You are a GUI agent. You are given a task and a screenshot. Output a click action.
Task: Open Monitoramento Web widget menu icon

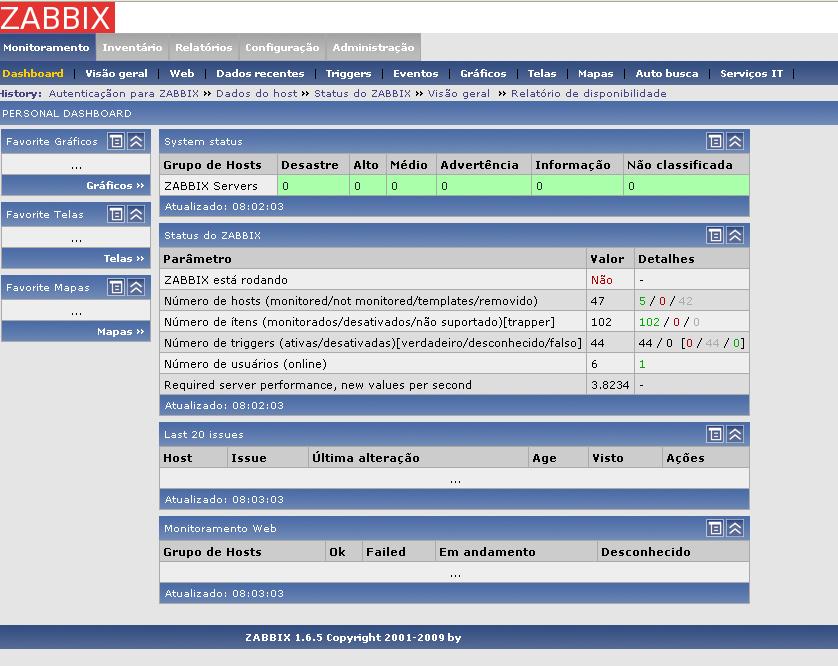point(715,529)
